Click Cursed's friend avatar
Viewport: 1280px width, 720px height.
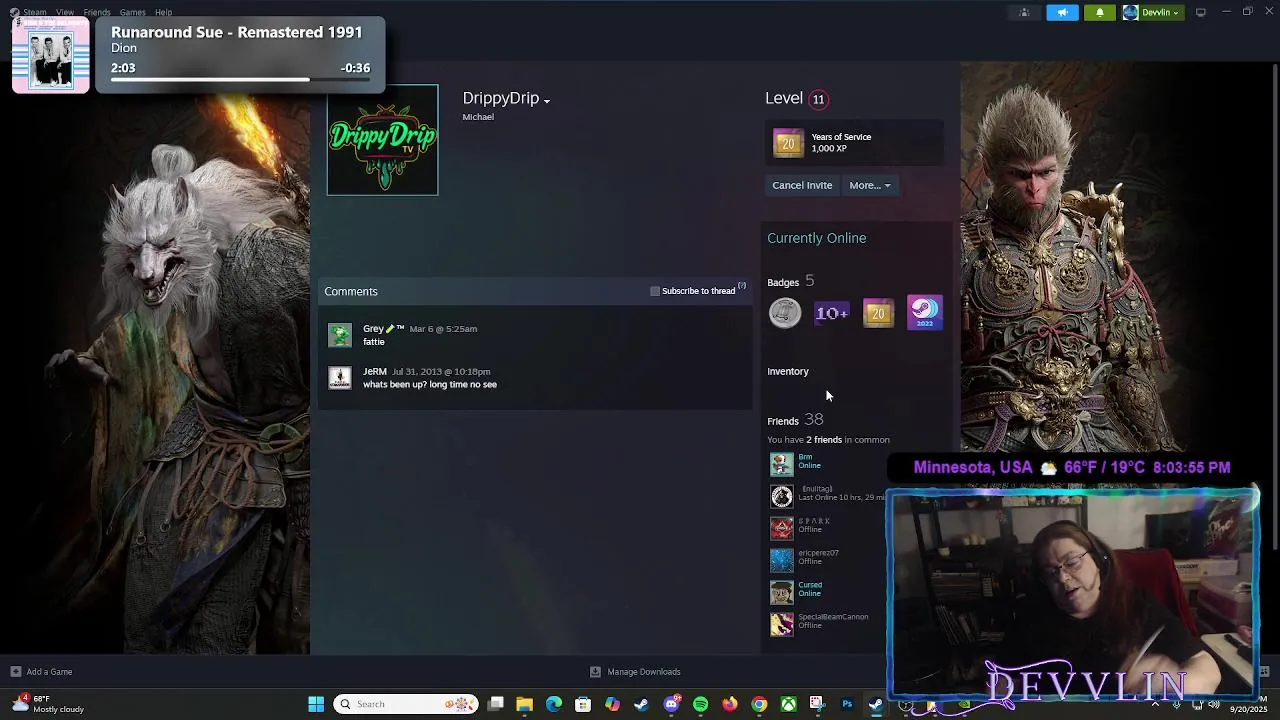[781, 592]
